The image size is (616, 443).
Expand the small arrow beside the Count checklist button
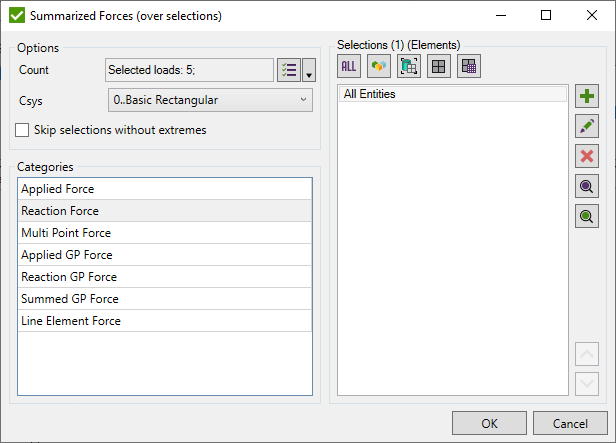309,71
